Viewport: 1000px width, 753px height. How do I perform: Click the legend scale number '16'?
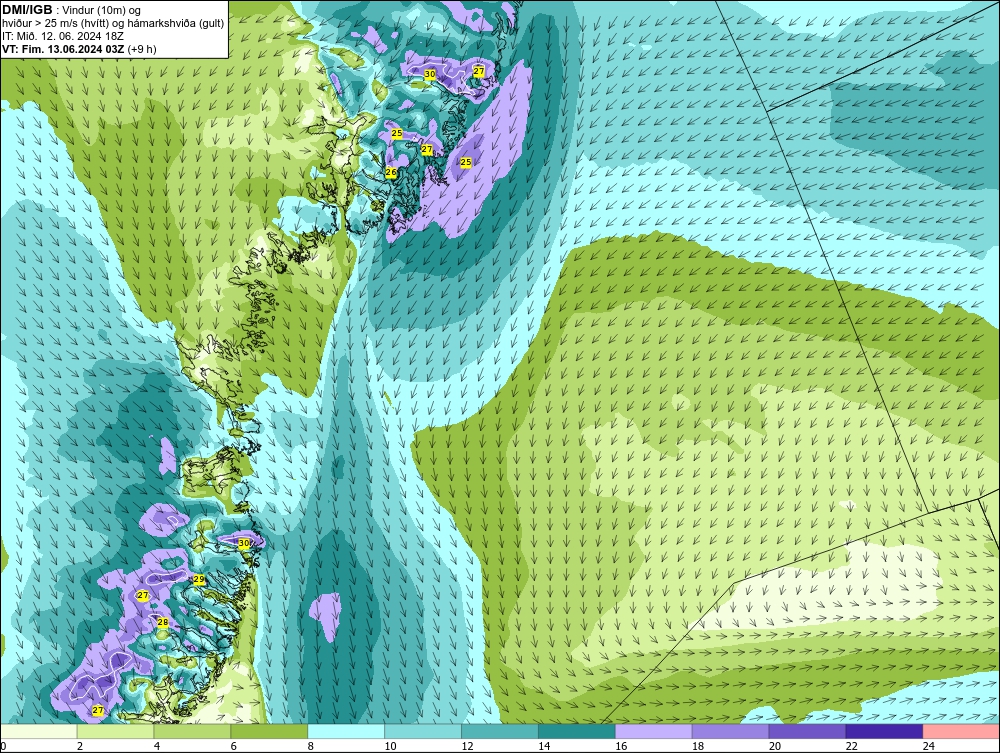pyautogui.click(x=621, y=746)
